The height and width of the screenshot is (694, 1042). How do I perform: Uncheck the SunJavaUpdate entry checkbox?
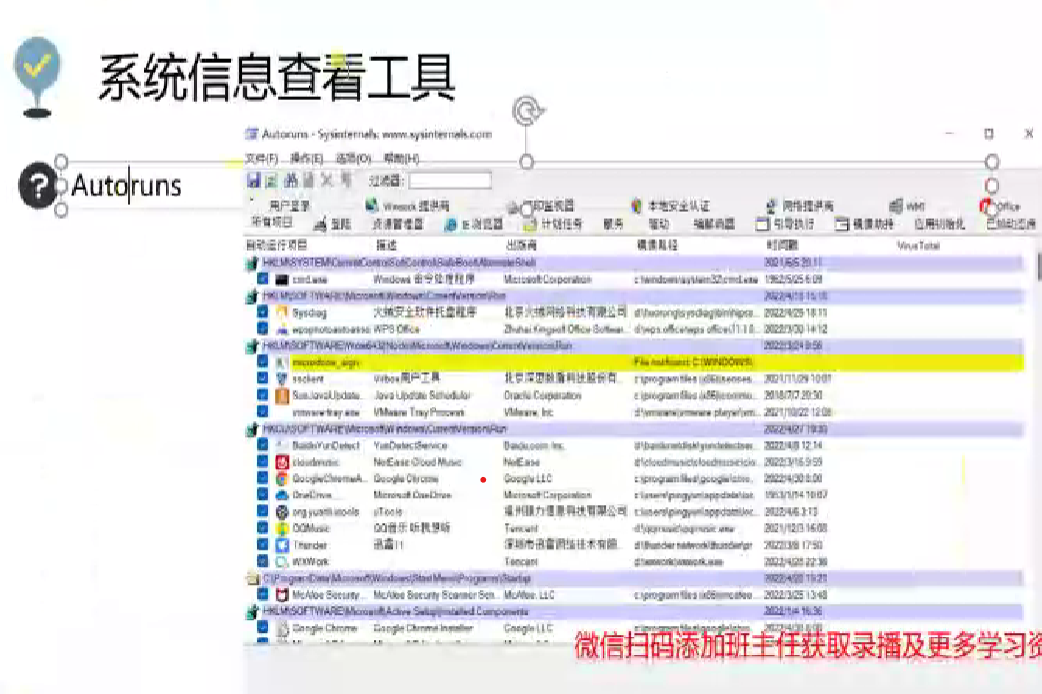263,395
